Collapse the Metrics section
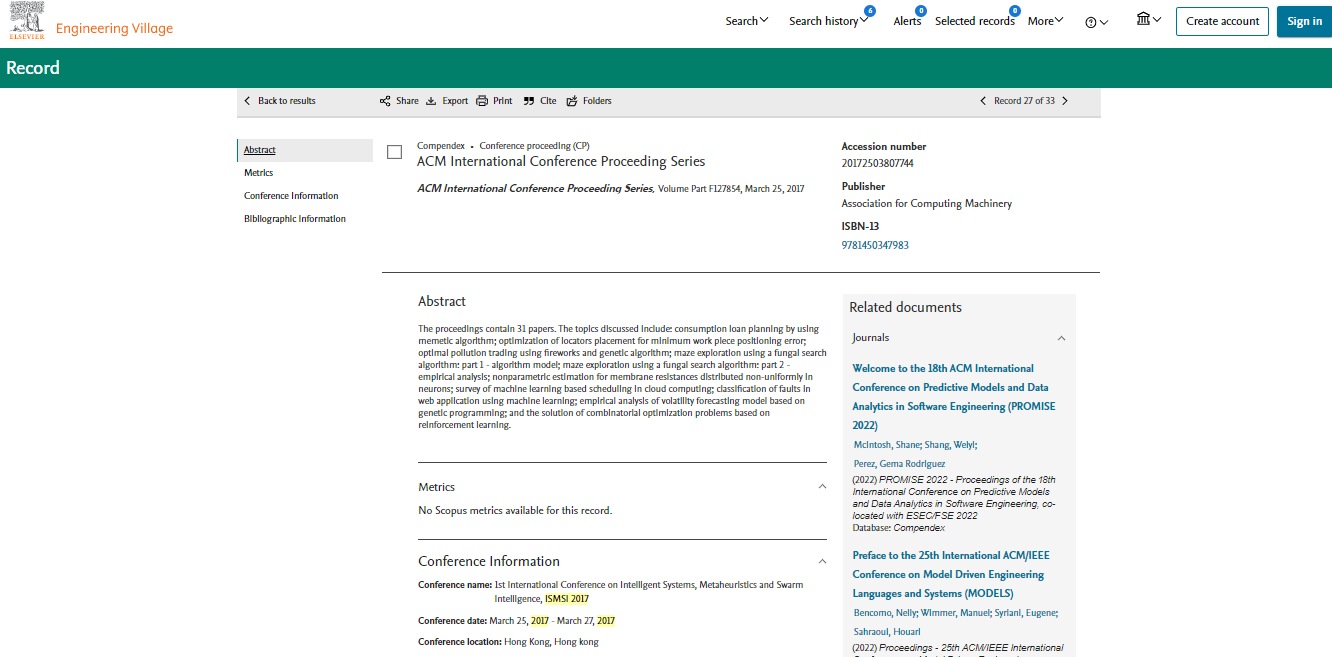This screenshot has width=1332, height=657. [x=822, y=487]
